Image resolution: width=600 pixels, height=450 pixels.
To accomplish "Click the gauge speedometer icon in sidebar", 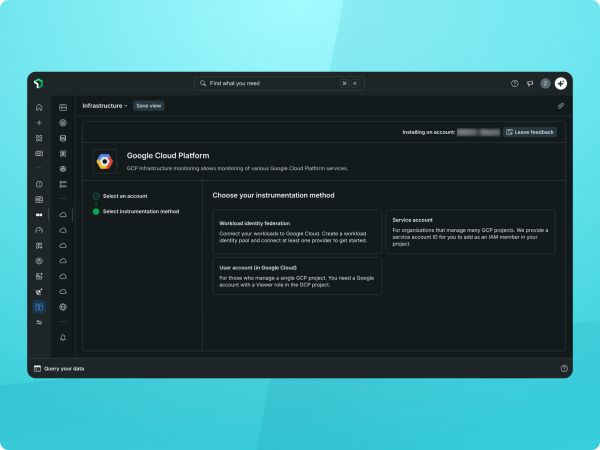I will [x=39, y=230].
